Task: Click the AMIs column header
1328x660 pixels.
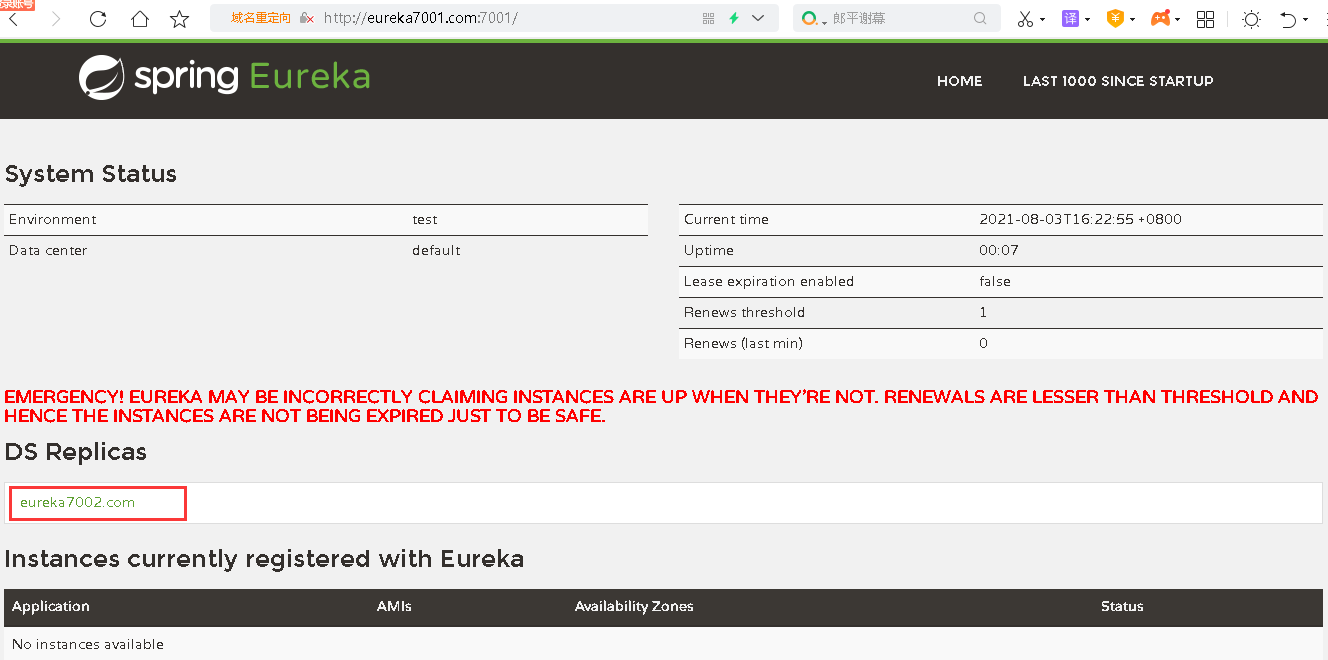Action: point(394,606)
